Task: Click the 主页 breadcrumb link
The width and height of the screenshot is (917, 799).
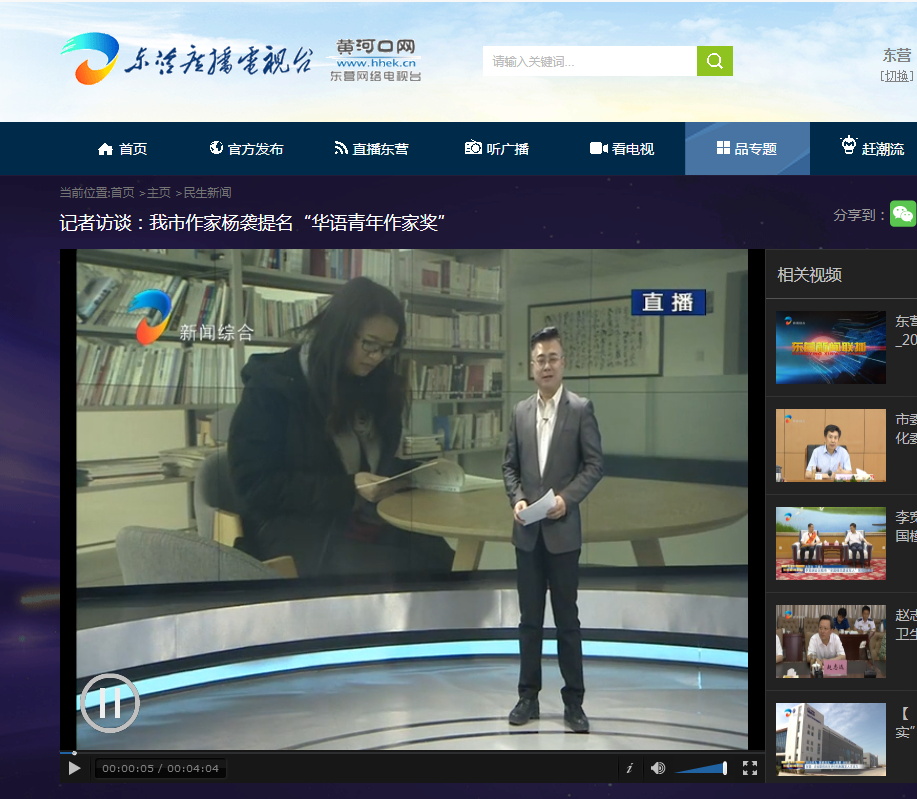Action: pos(158,192)
